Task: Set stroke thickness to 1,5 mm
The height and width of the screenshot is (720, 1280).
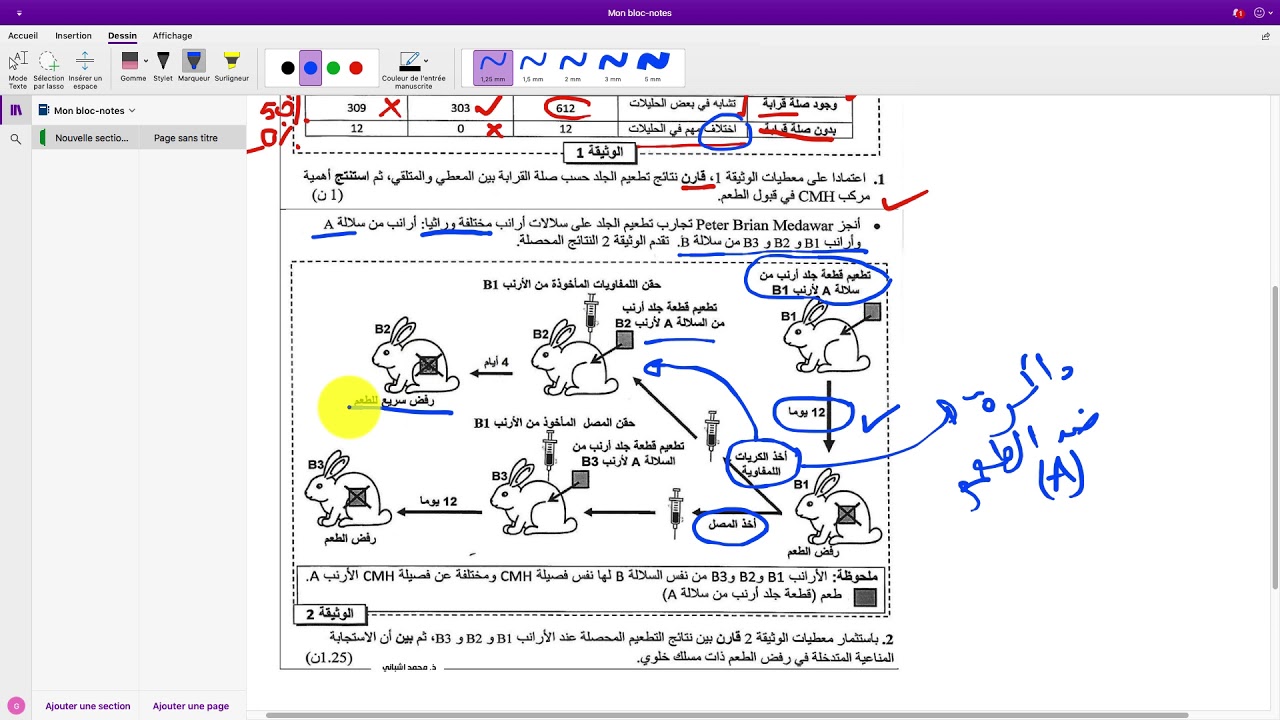Action: click(533, 67)
